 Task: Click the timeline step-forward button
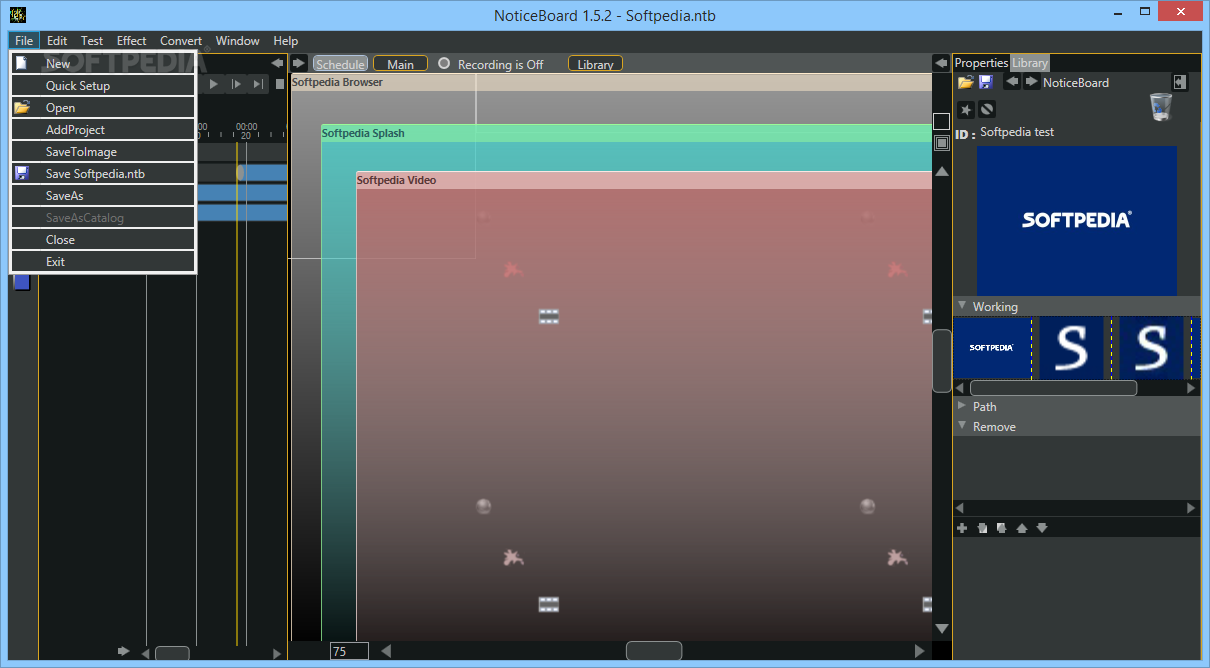(237, 84)
